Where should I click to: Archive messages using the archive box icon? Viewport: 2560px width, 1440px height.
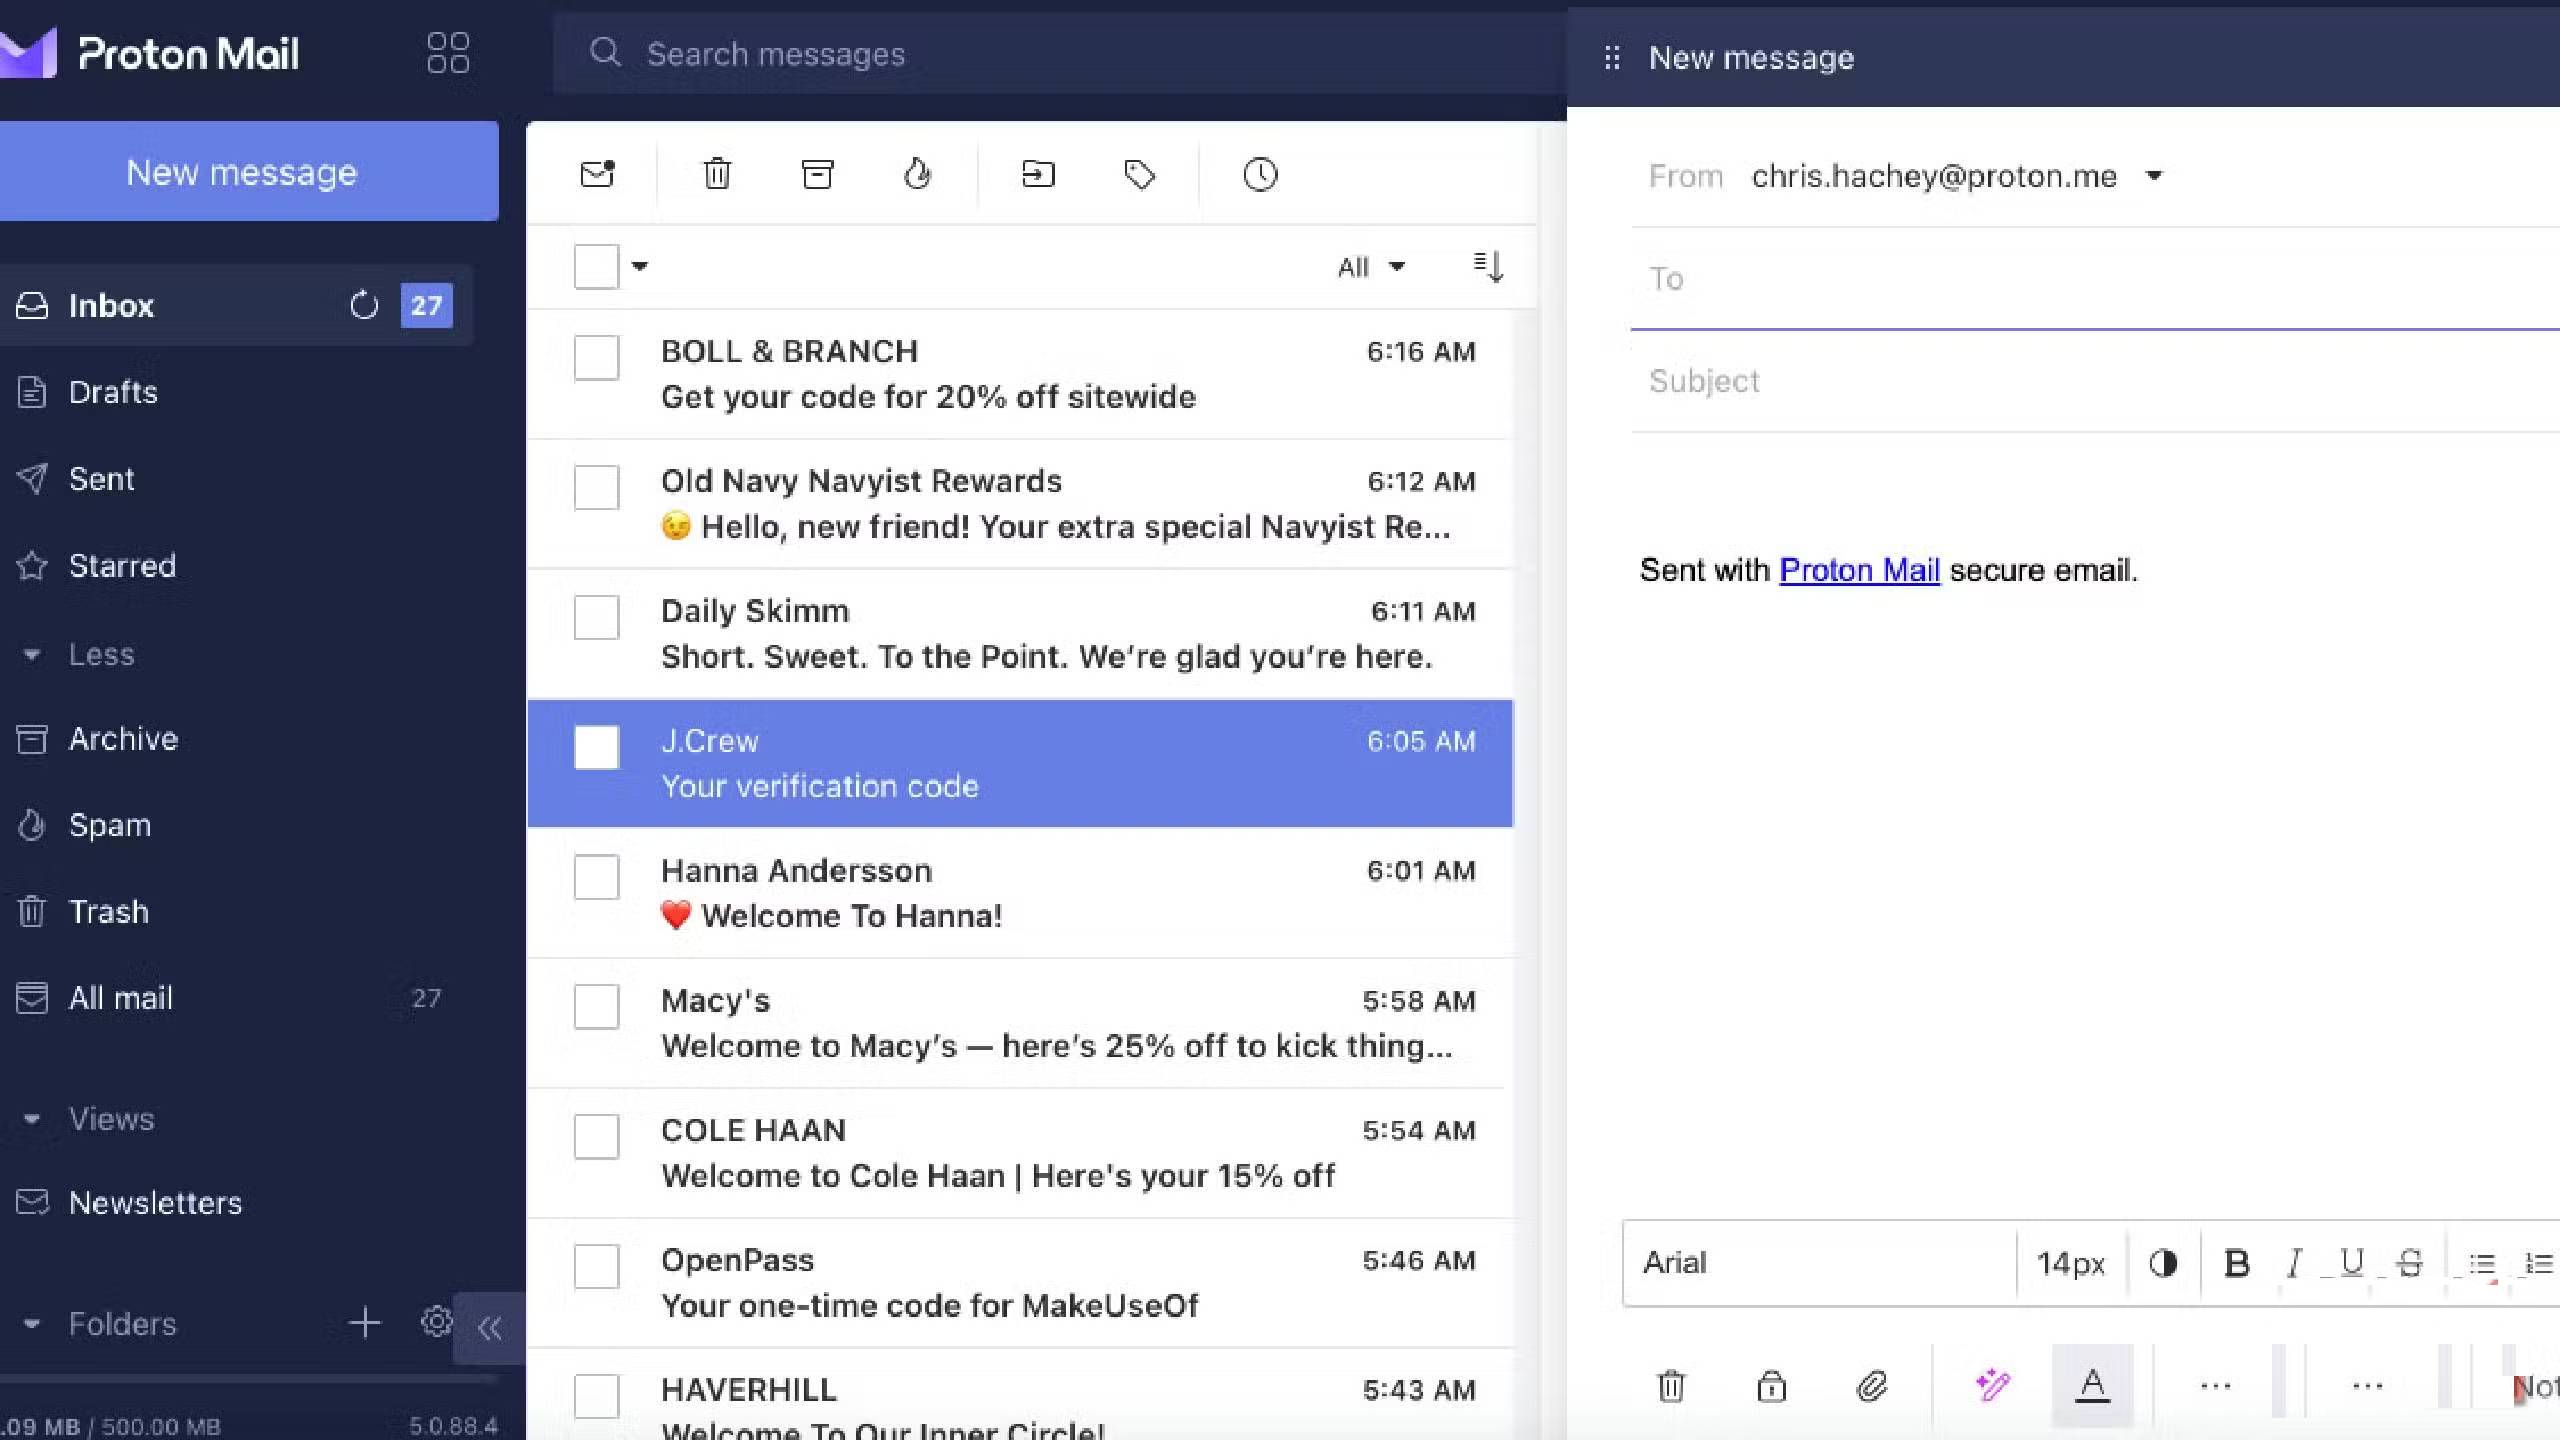click(817, 173)
